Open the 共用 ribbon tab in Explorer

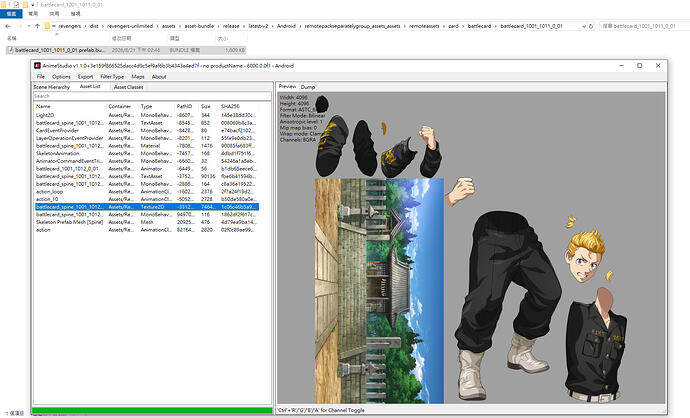coord(54,14)
